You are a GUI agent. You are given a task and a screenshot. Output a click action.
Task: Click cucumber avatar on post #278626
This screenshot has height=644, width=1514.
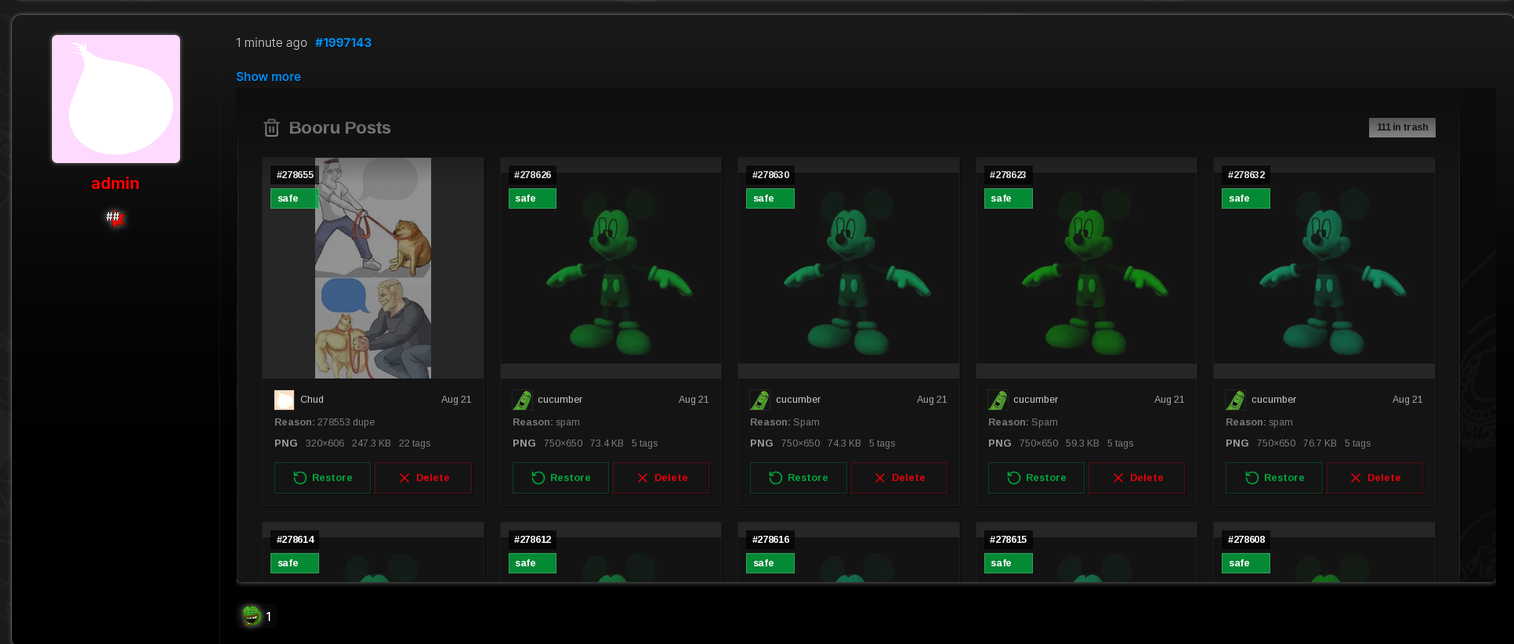522,400
